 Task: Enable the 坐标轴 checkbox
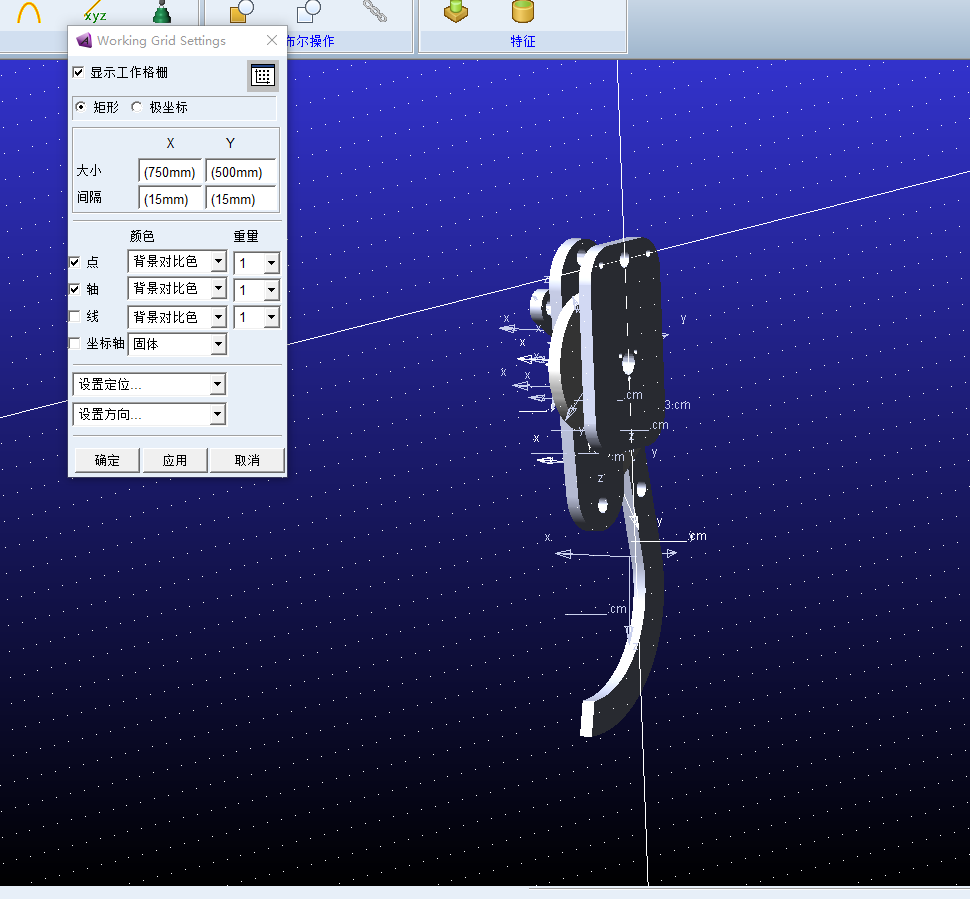click(75, 343)
